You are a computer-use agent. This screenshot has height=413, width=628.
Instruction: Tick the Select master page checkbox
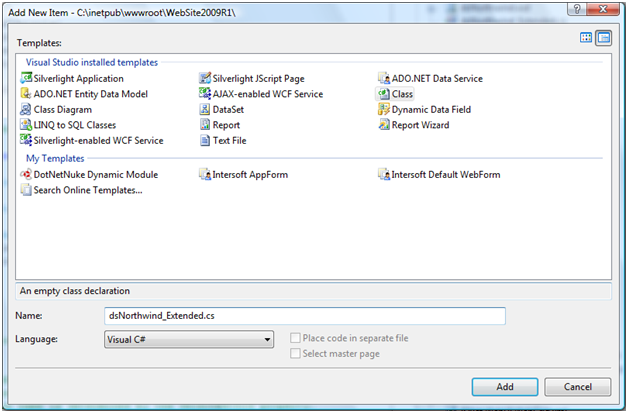(295, 353)
